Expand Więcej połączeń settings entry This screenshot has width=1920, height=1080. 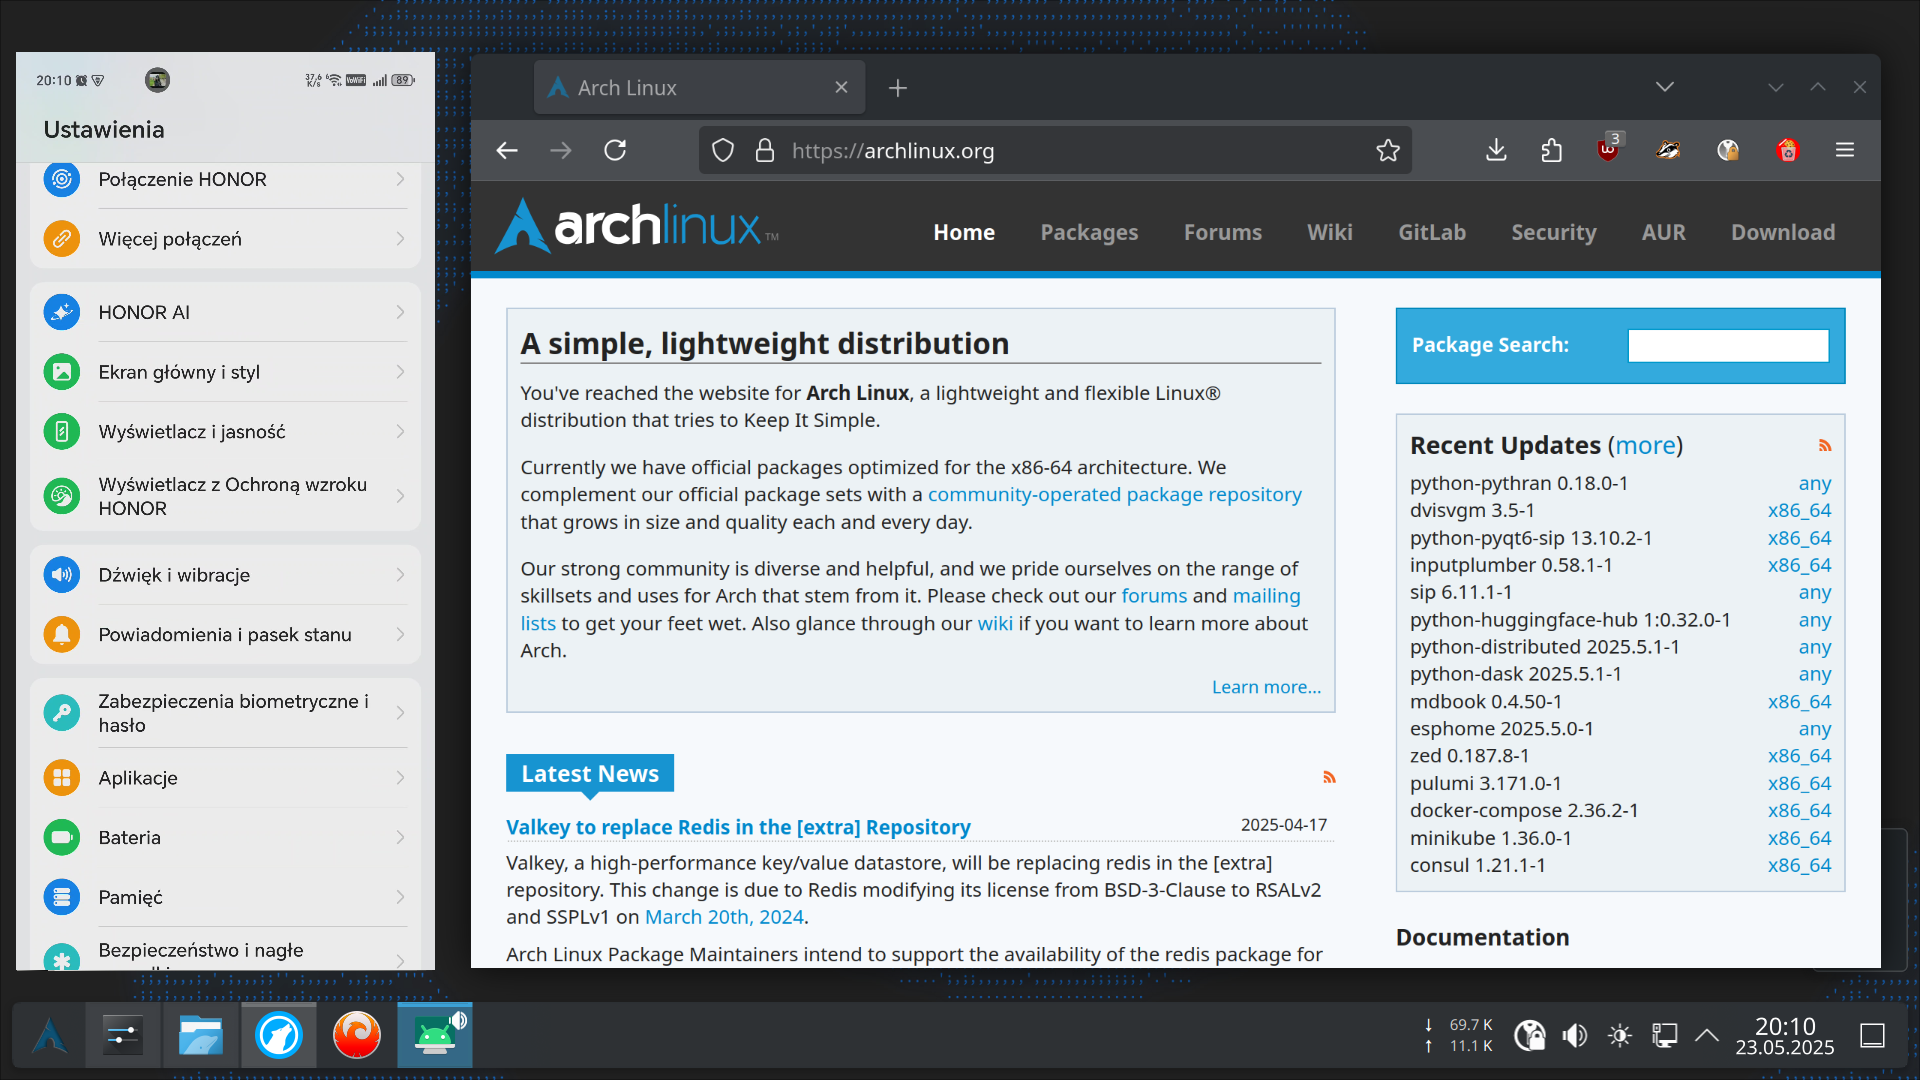[x=225, y=239]
